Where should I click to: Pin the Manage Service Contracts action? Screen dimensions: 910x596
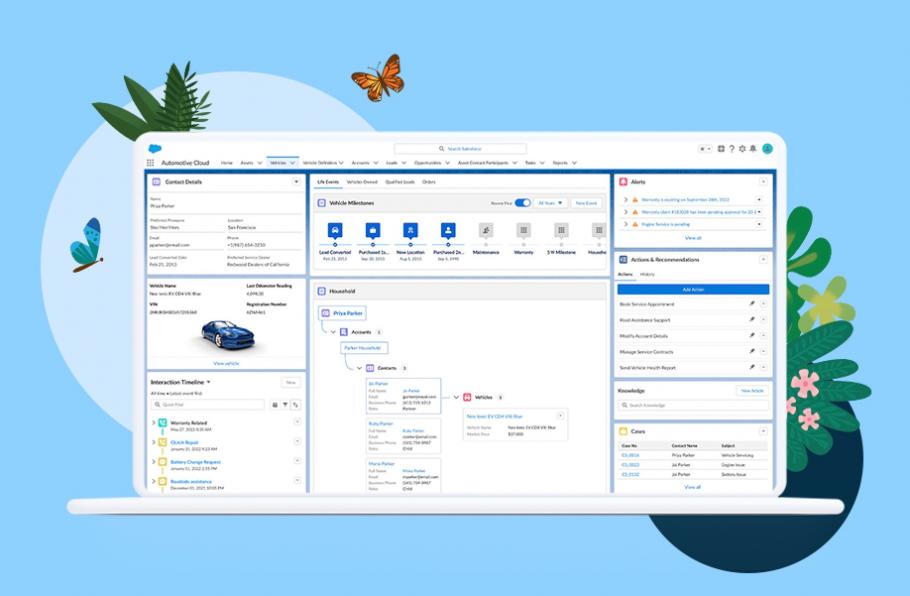[752, 351]
